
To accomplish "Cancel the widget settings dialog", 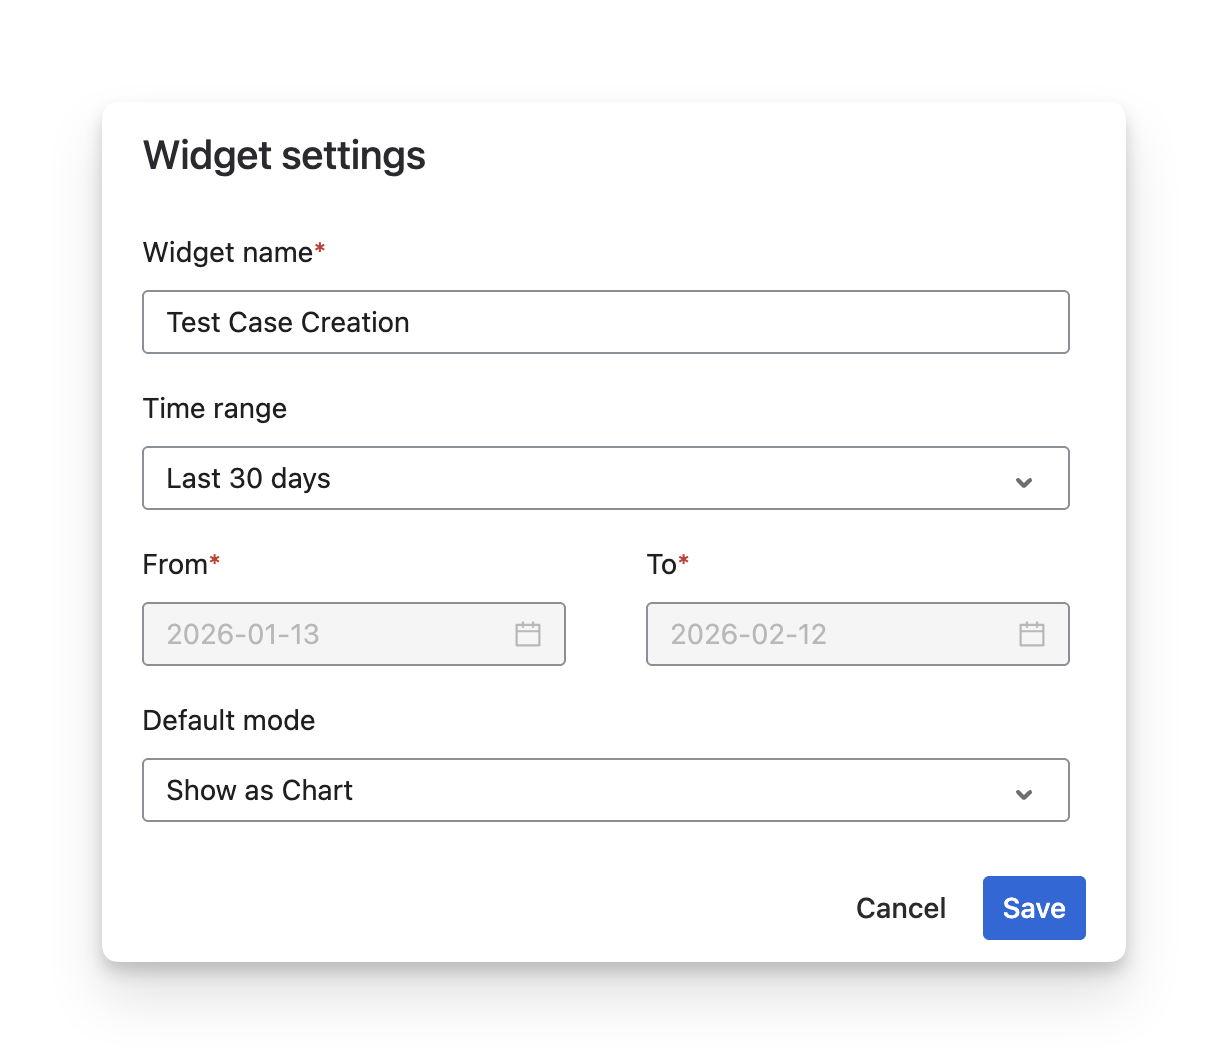I will [x=901, y=908].
